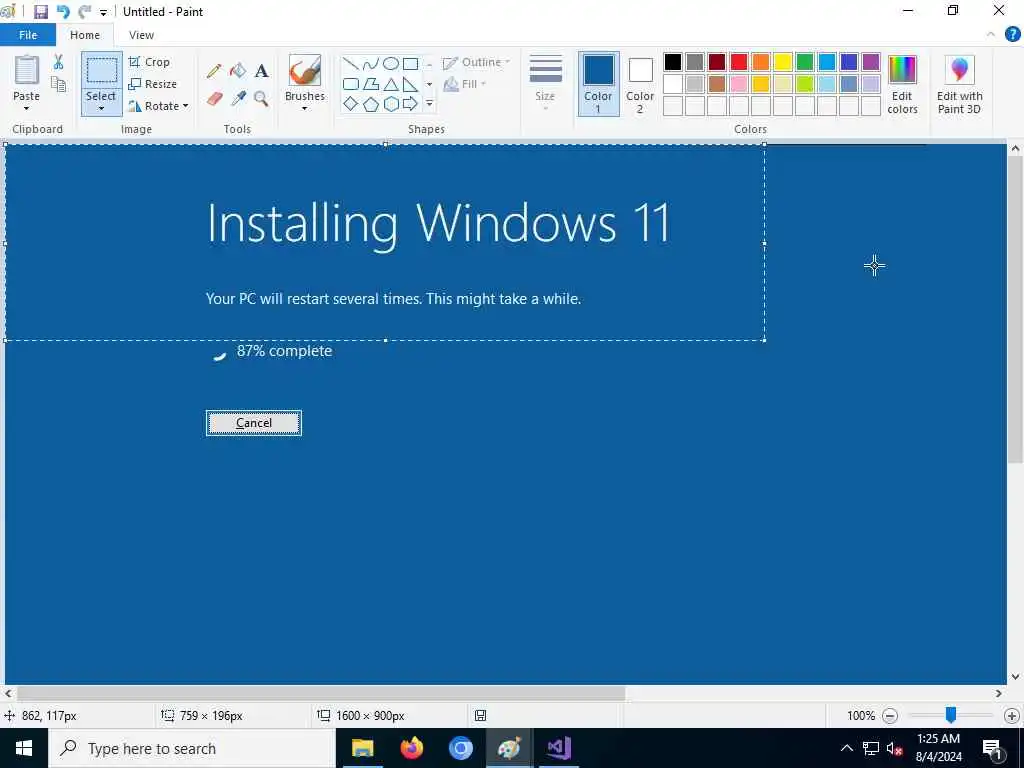
Task: Choose the Pentagon shape
Action: pos(370,104)
